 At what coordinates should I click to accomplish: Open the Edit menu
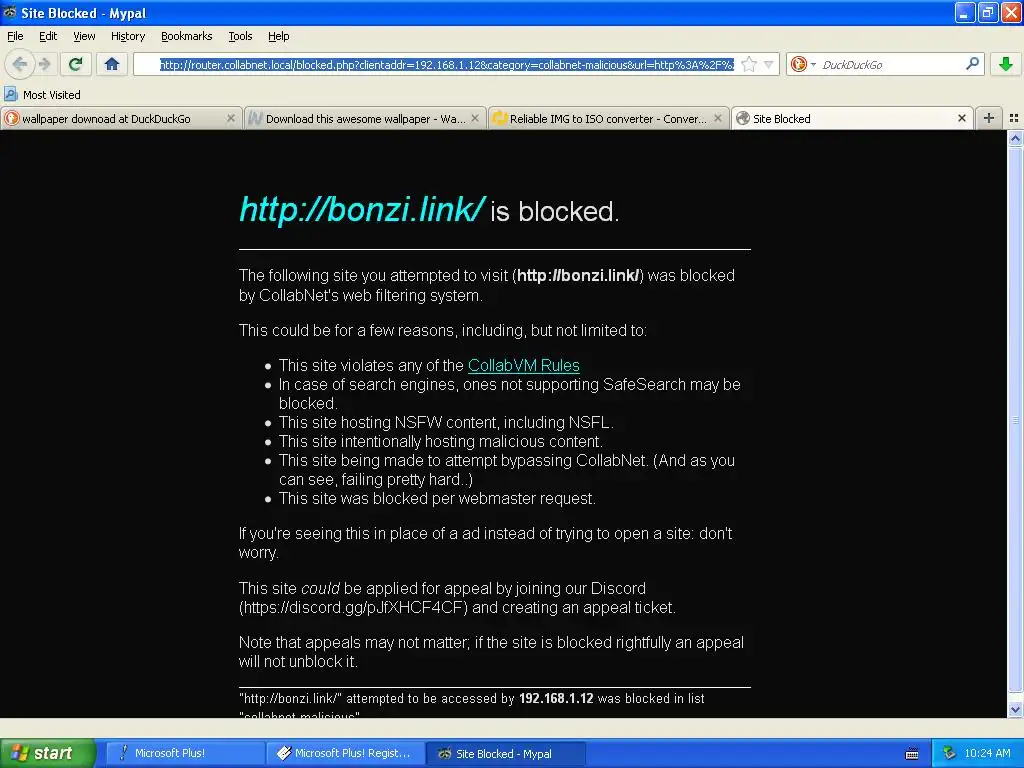coord(48,36)
